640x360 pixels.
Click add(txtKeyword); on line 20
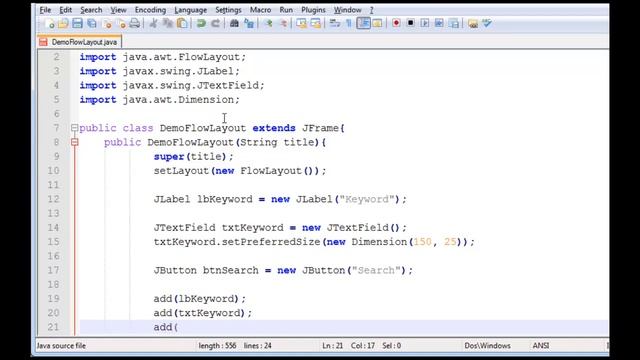click(x=203, y=313)
